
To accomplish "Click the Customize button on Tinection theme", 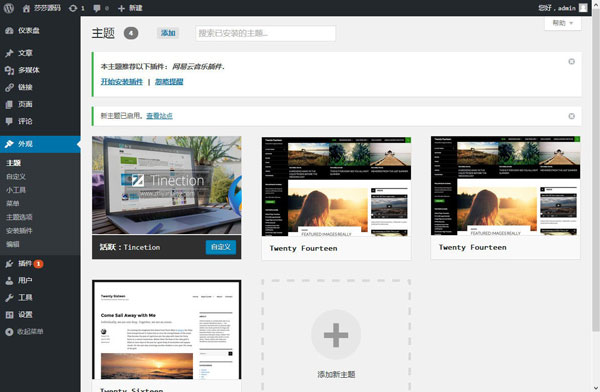I will pos(221,247).
